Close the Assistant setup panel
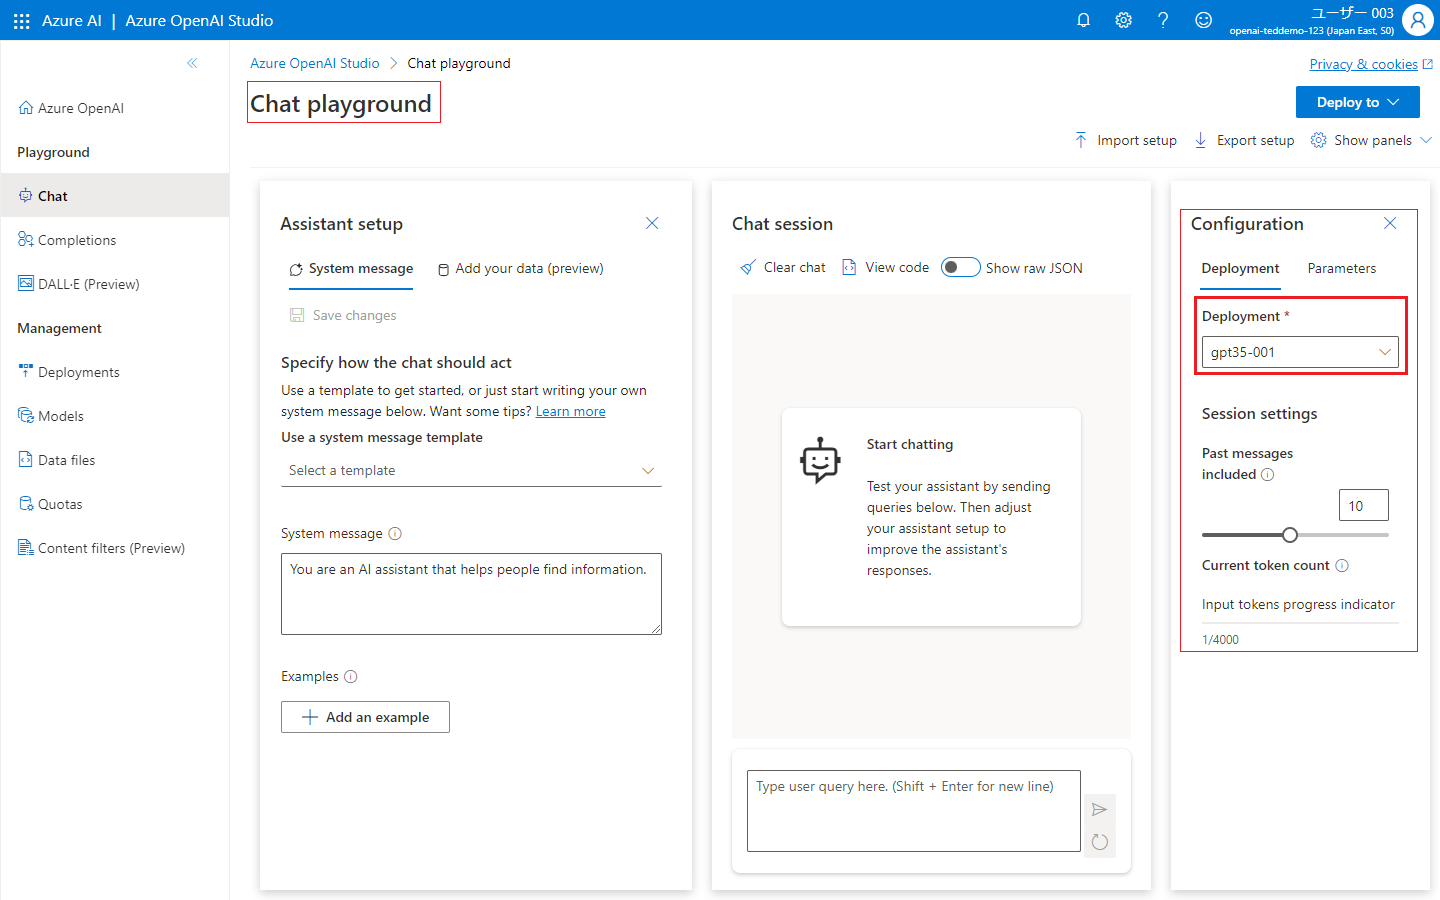 (652, 223)
